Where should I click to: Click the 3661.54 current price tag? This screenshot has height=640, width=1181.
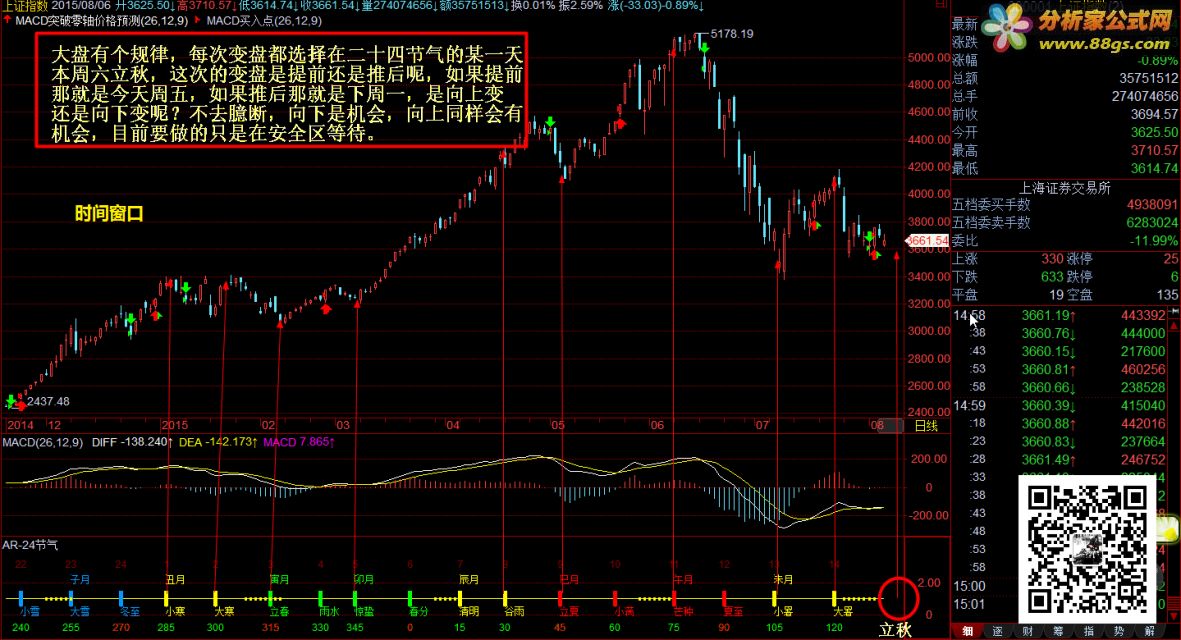927,241
